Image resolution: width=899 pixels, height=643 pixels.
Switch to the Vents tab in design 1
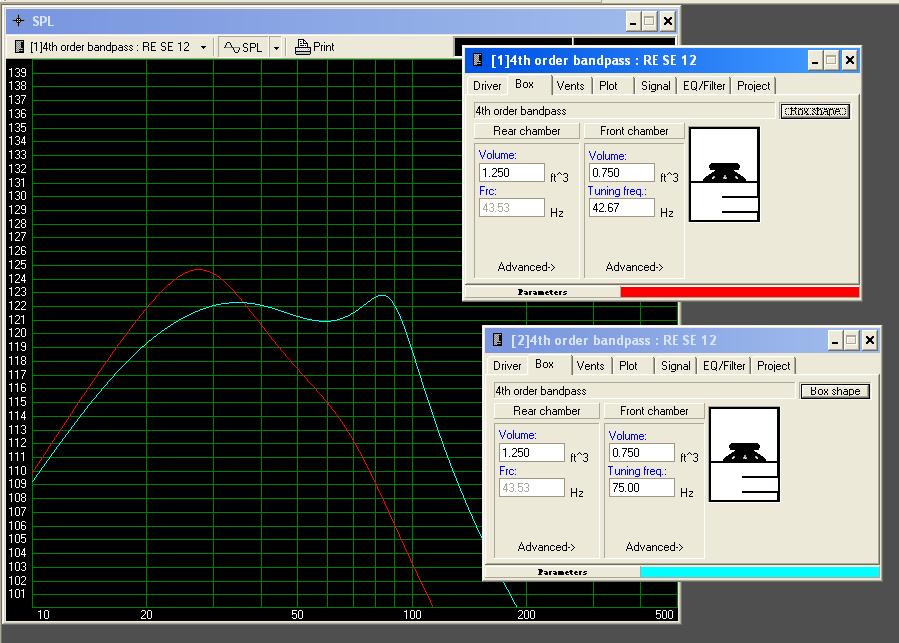click(x=570, y=86)
